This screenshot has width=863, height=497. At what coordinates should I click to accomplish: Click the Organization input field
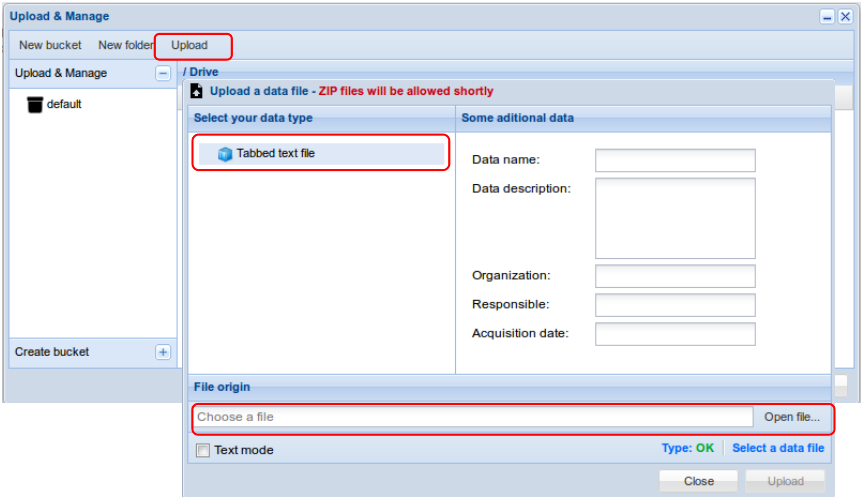click(x=675, y=276)
